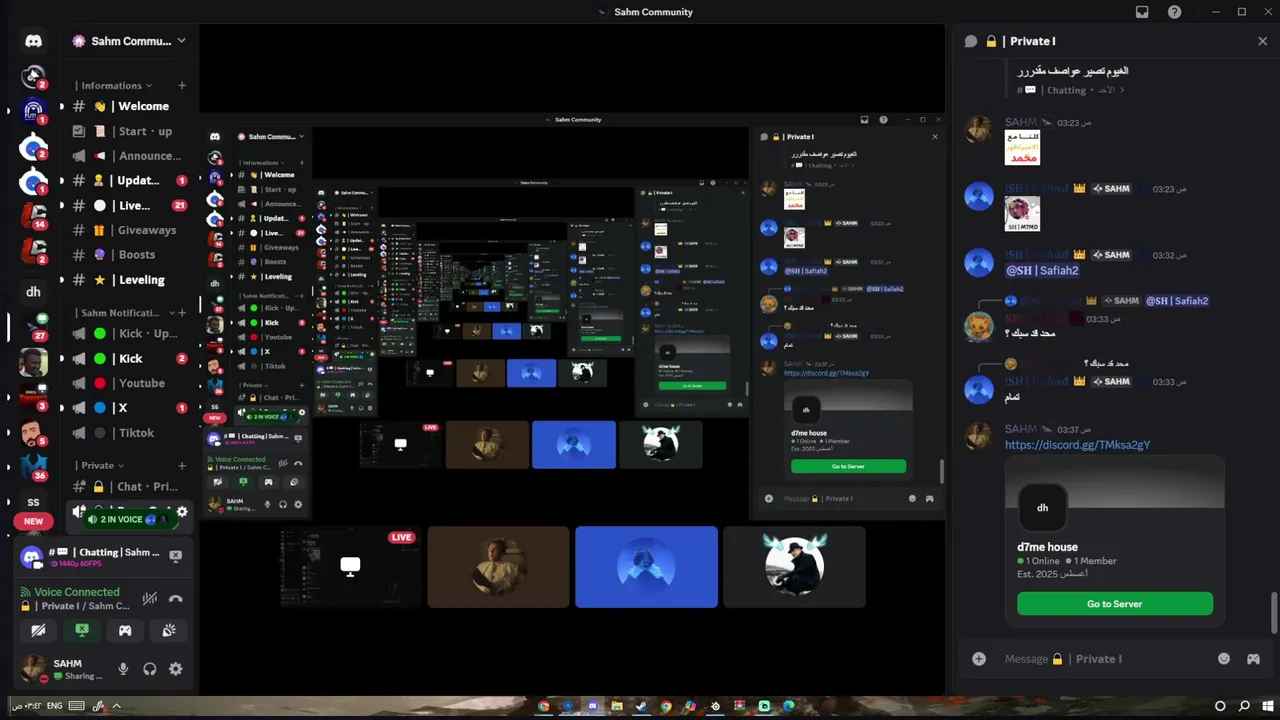Open the Kick Up notifications channel
This screenshot has width=1280, height=720.
click(130, 333)
